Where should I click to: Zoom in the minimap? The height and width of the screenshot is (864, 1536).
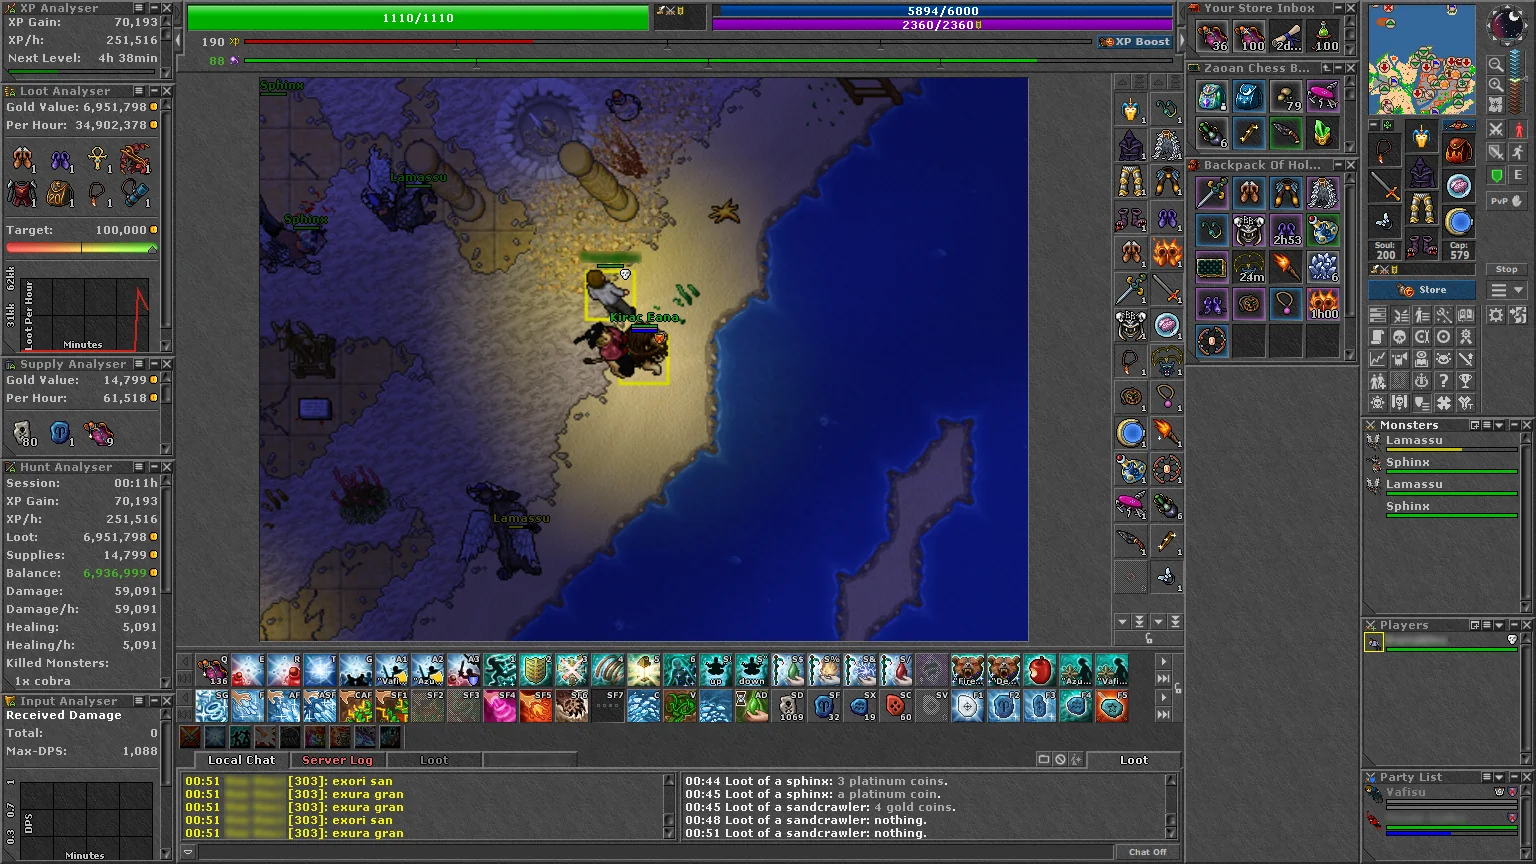click(x=1496, y=83)
